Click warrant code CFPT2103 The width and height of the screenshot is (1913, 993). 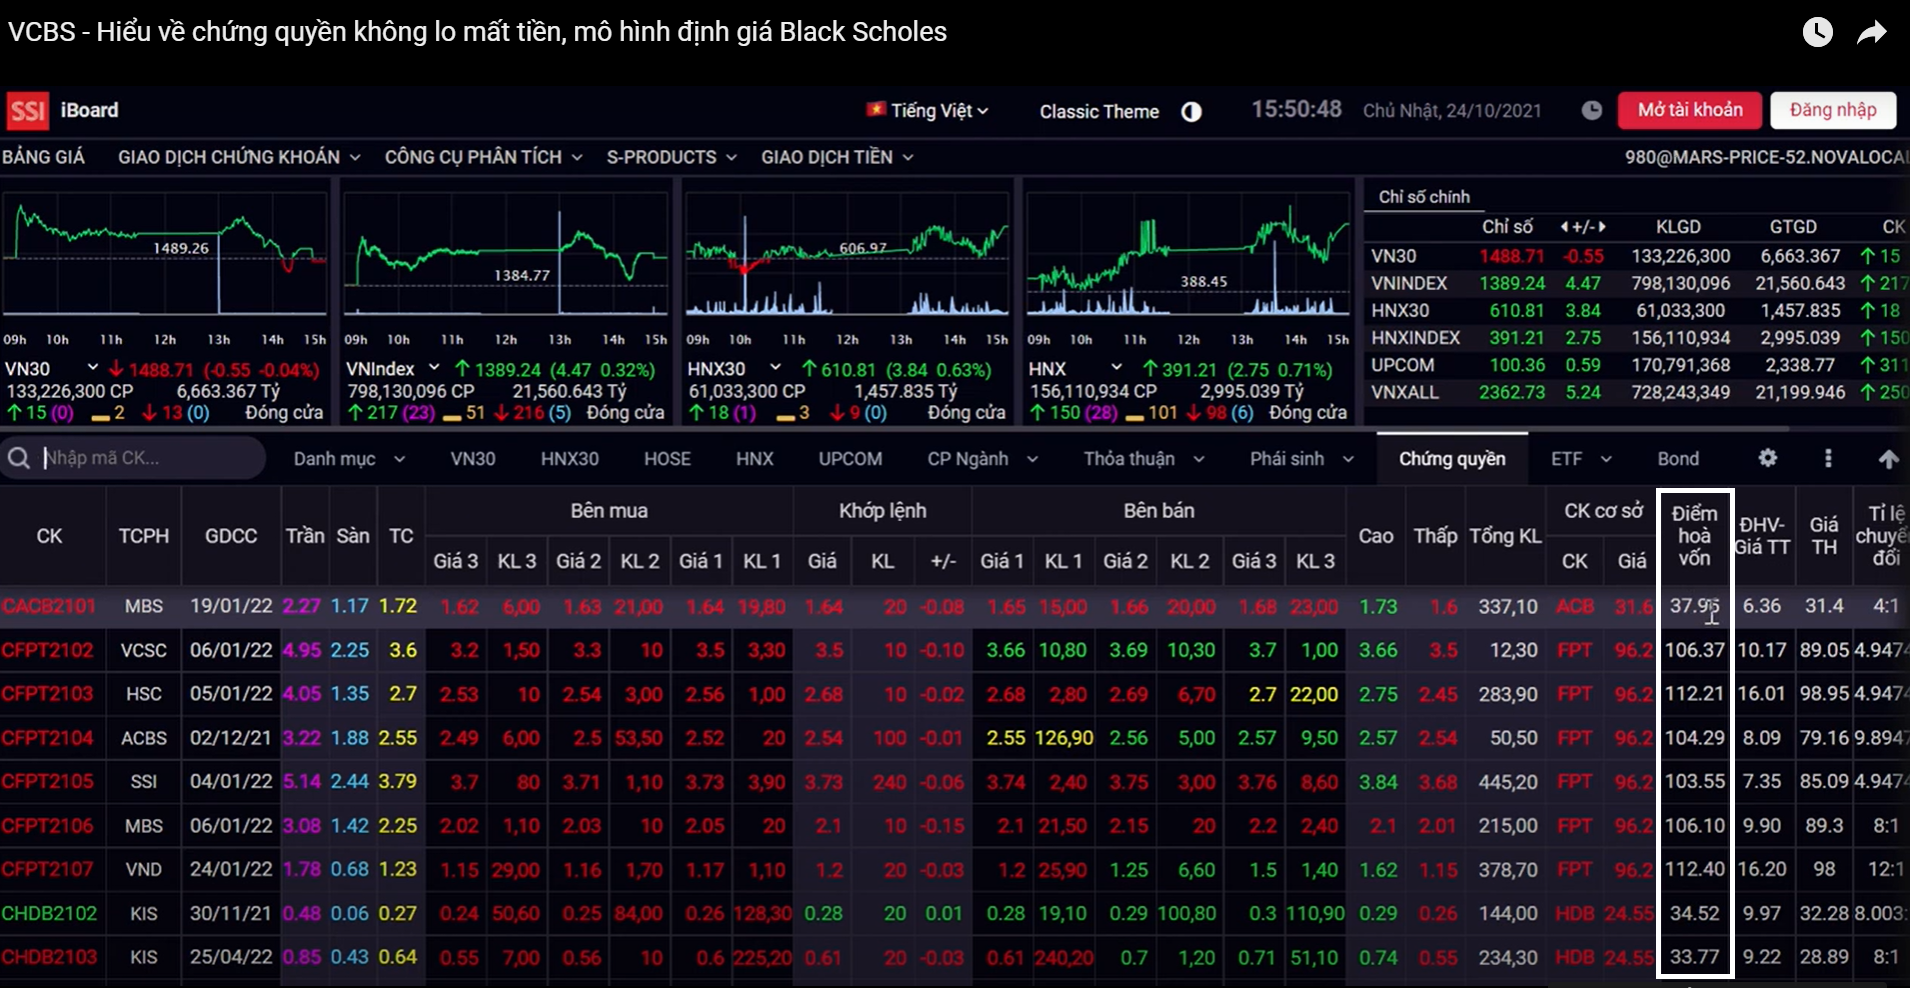click(48, 694)
